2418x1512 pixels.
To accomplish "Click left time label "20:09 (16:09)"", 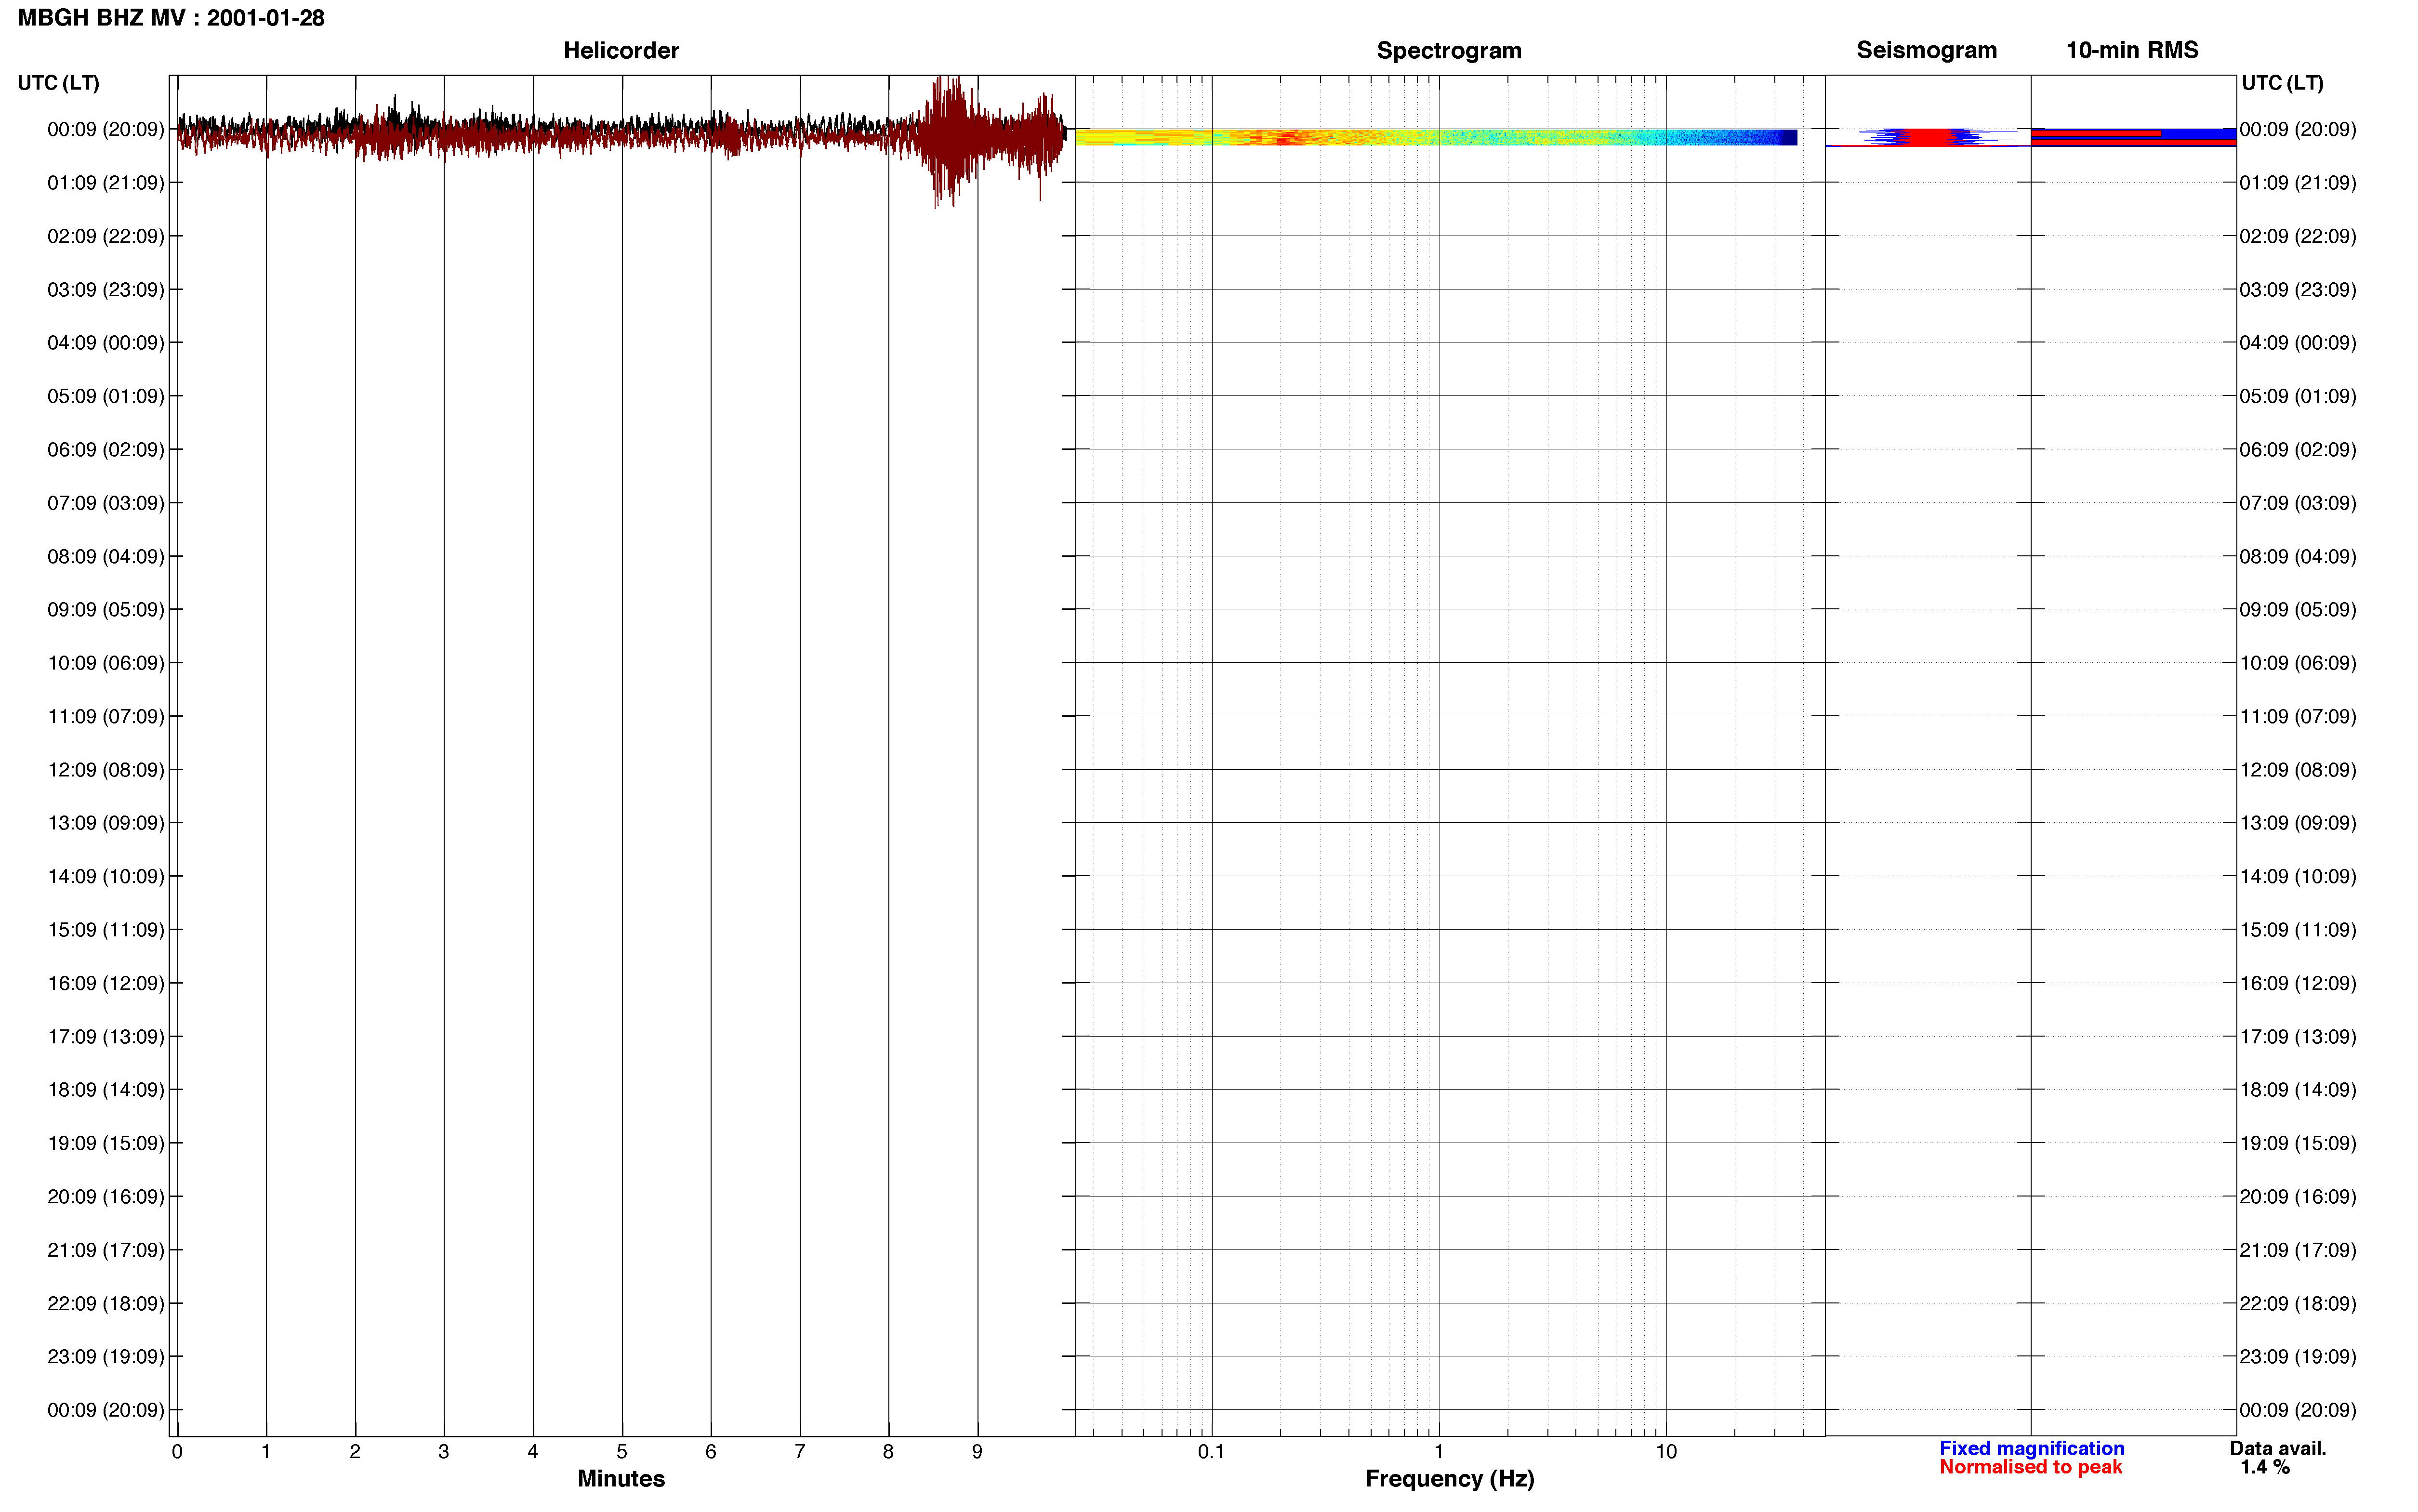I will (x=105, y=1197).
